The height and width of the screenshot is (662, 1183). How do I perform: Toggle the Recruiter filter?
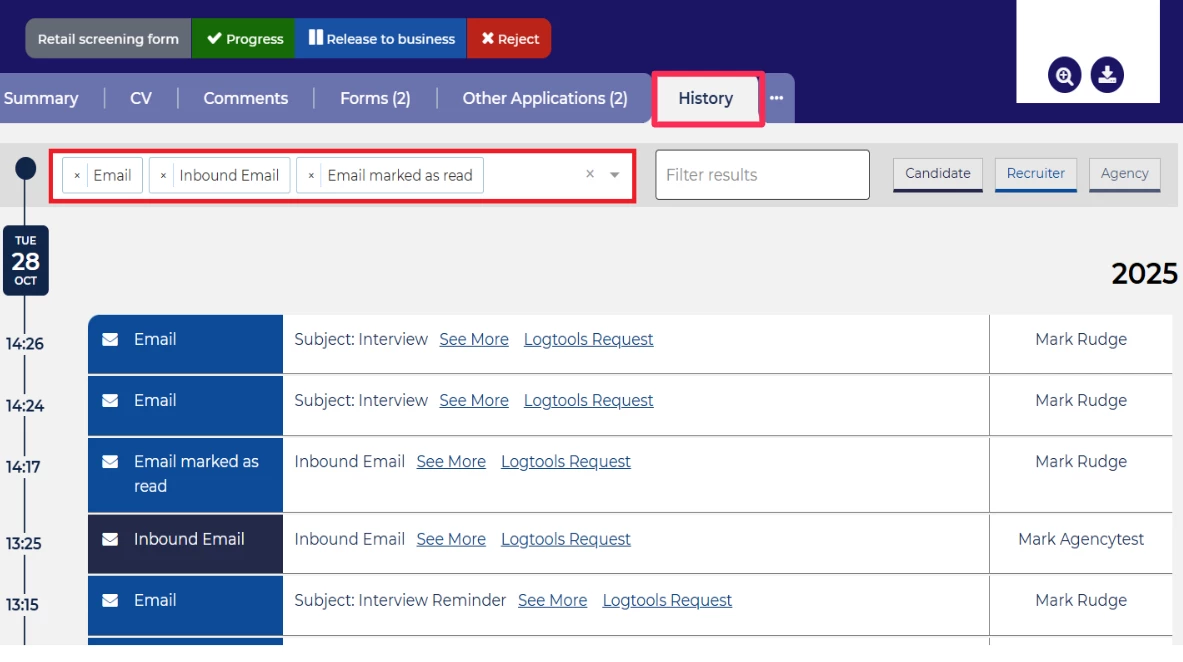[x=1035, y=174]
